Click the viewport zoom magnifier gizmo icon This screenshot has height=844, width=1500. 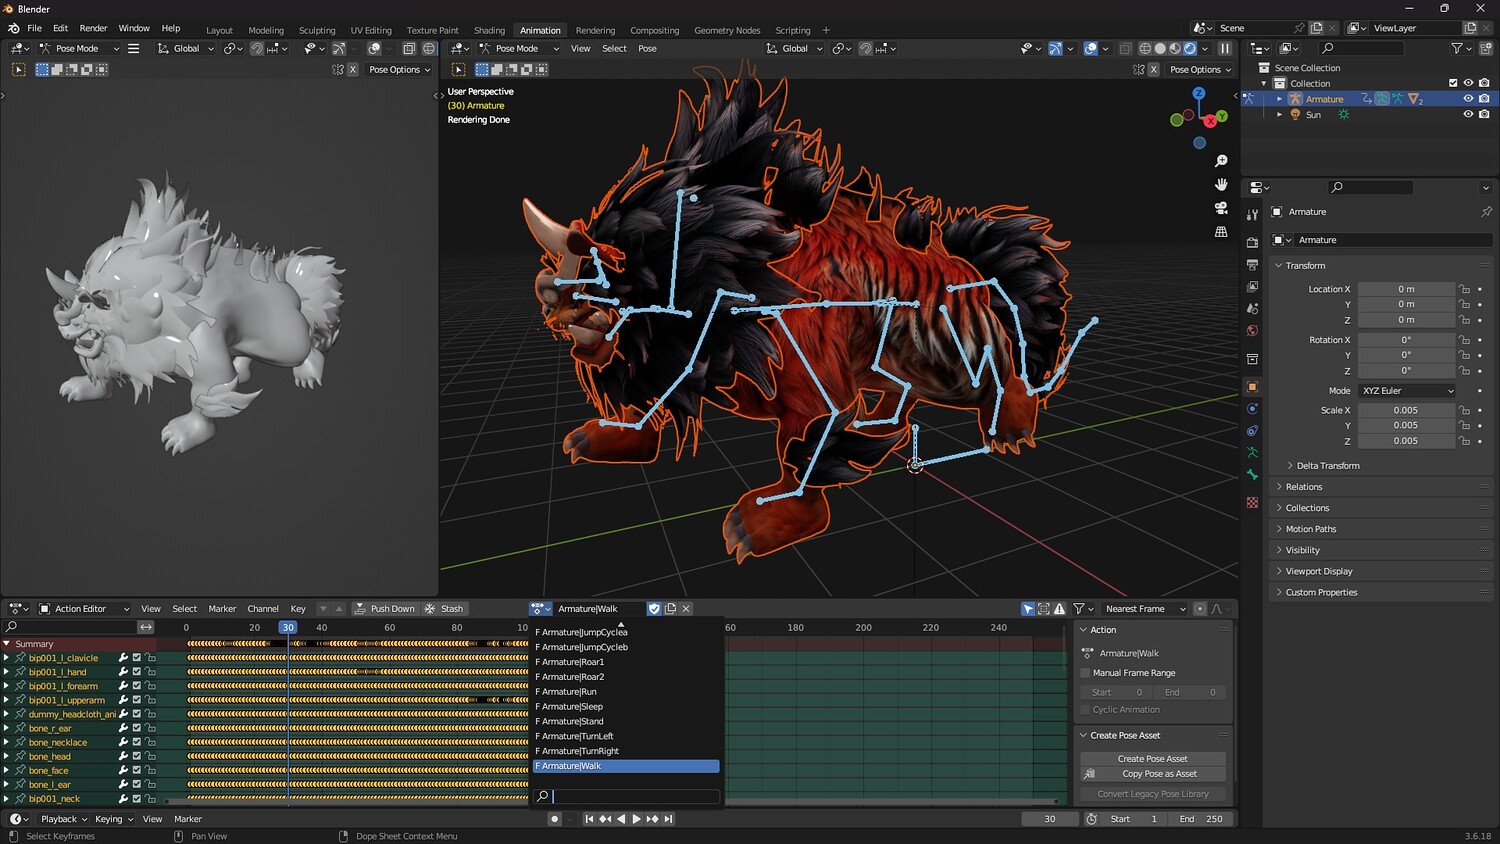tap(1221, 161)
